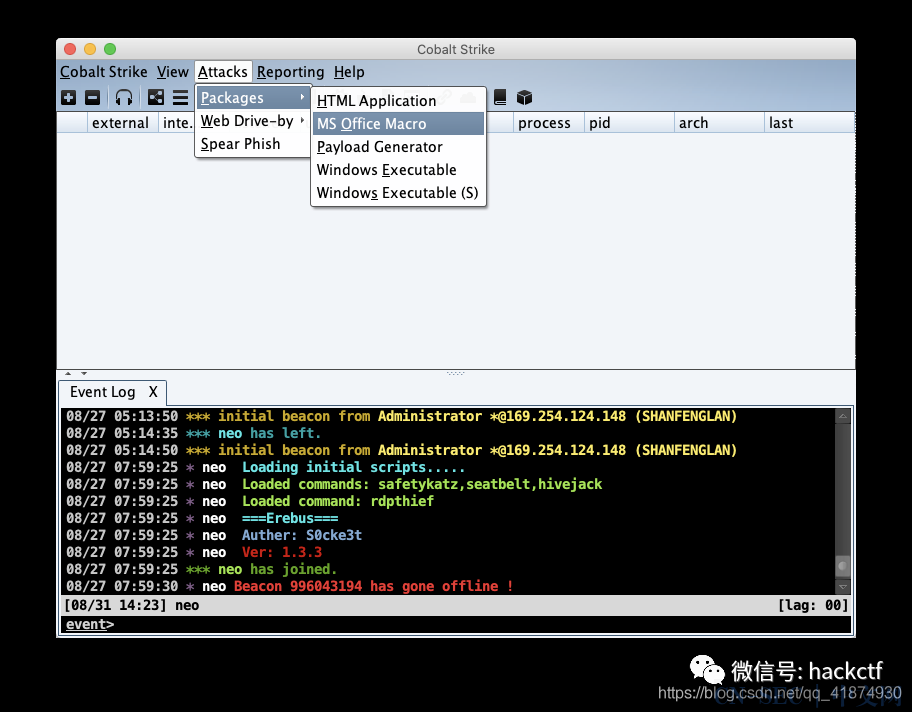
Task: Click the 05:14:50 initial beacon log line
Action: click(x=401, y=450)
